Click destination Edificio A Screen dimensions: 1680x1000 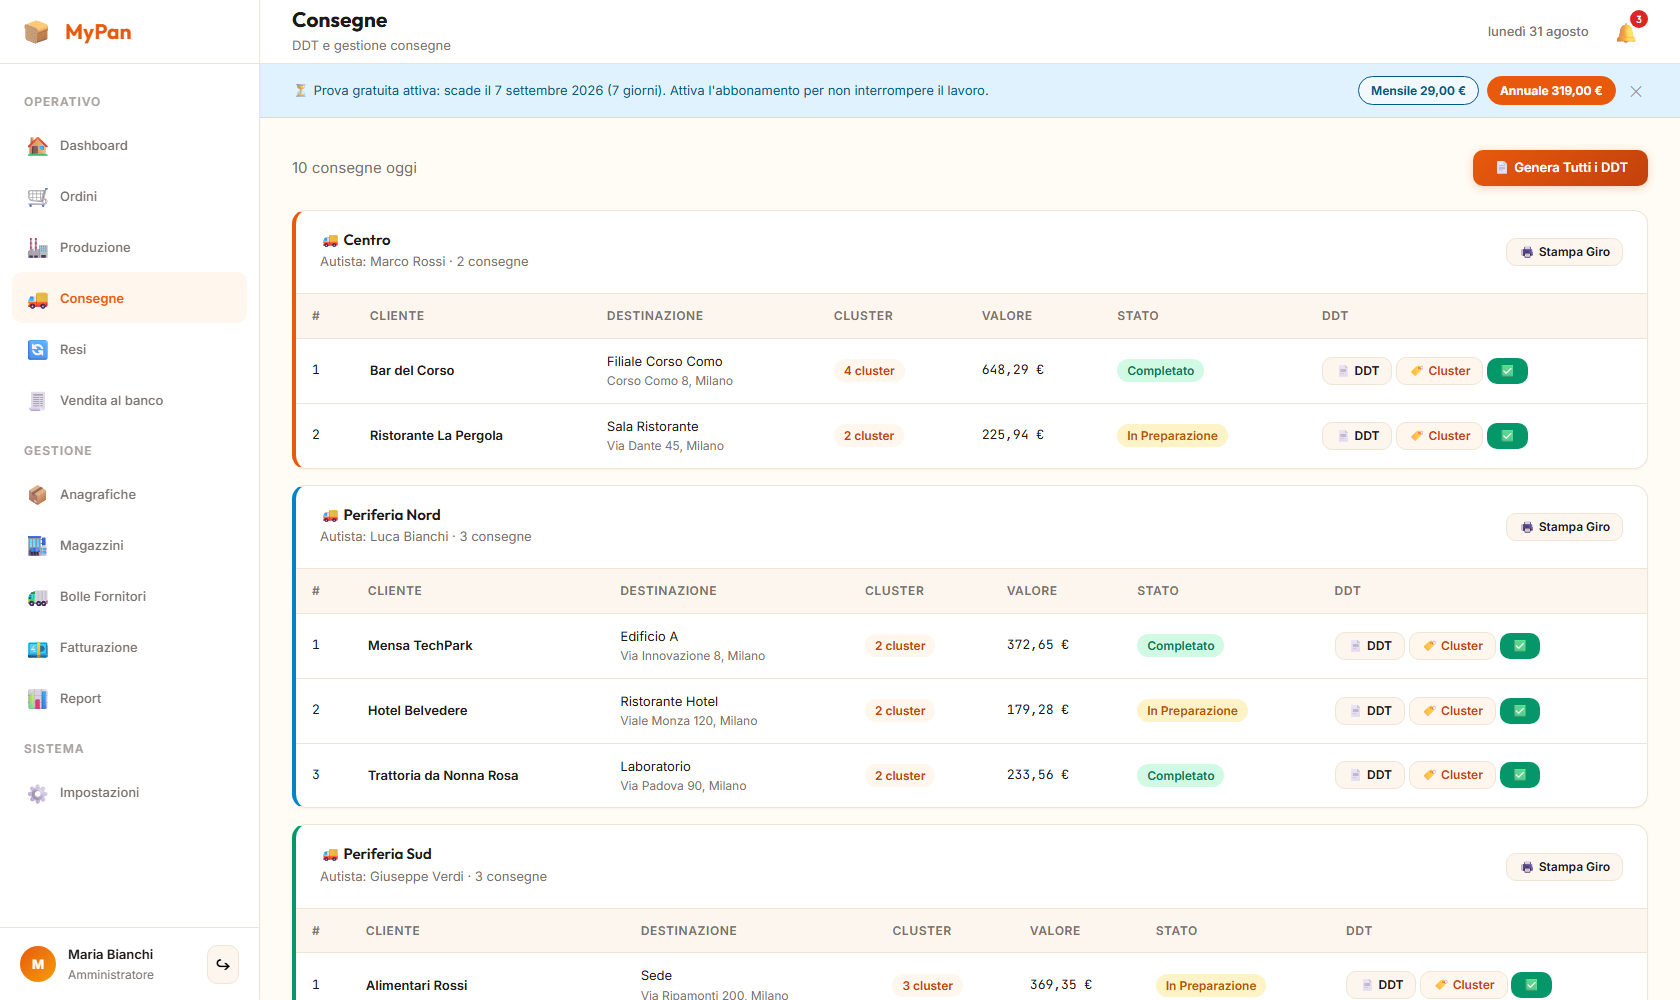[x=649, y=637]
